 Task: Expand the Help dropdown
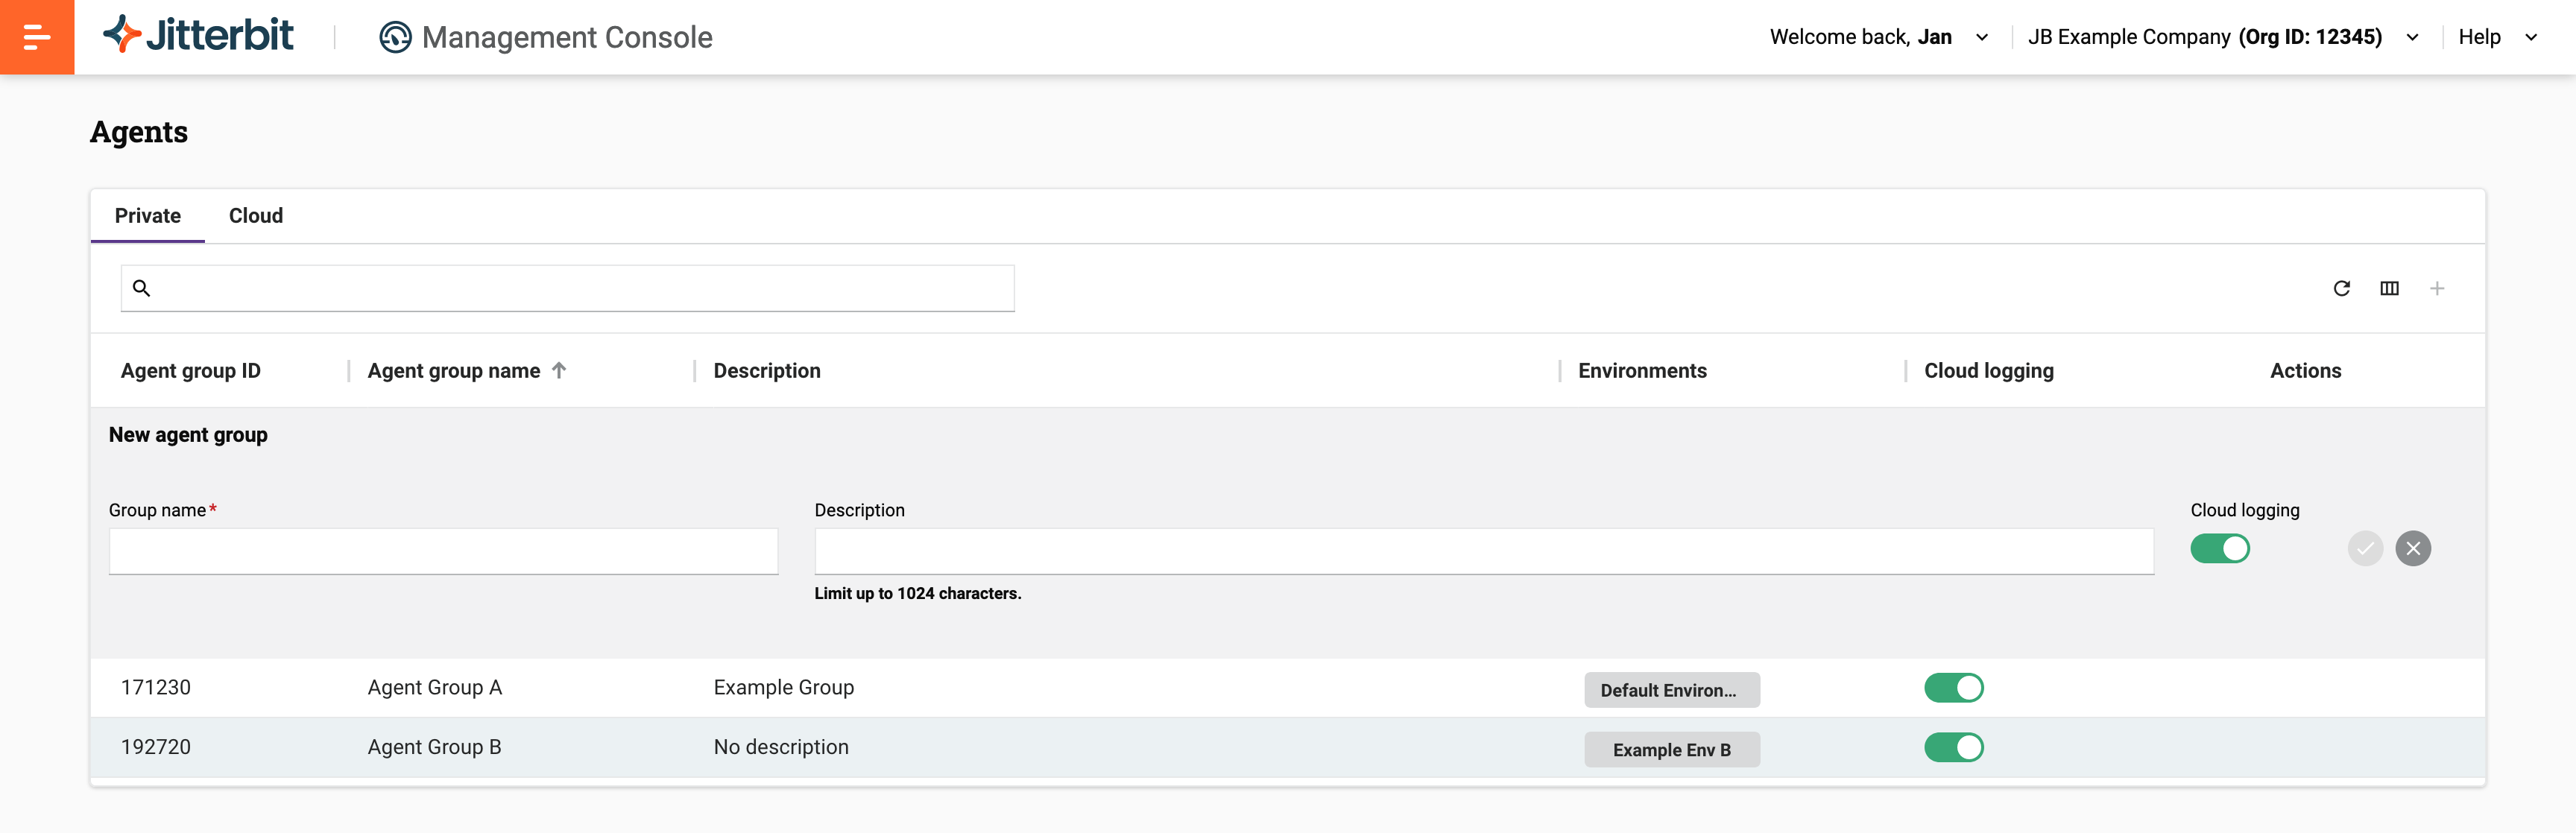[2531, 37]
